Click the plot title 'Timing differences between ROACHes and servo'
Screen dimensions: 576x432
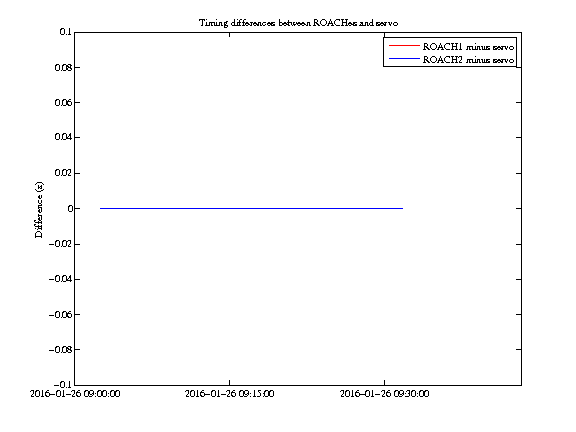point(298,23)
